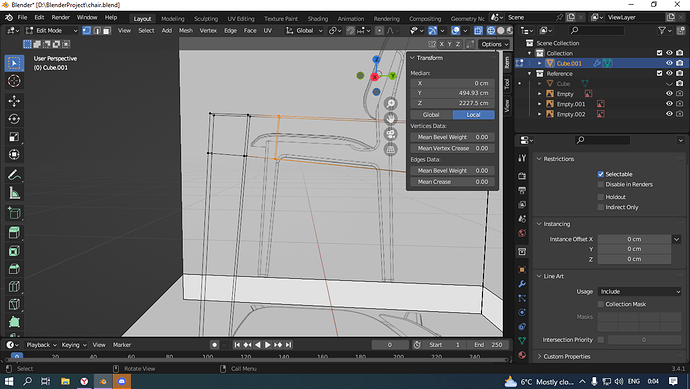The image size is (690, 389).
Task: Open Modifier properties wrench tab
Action: 522,284
